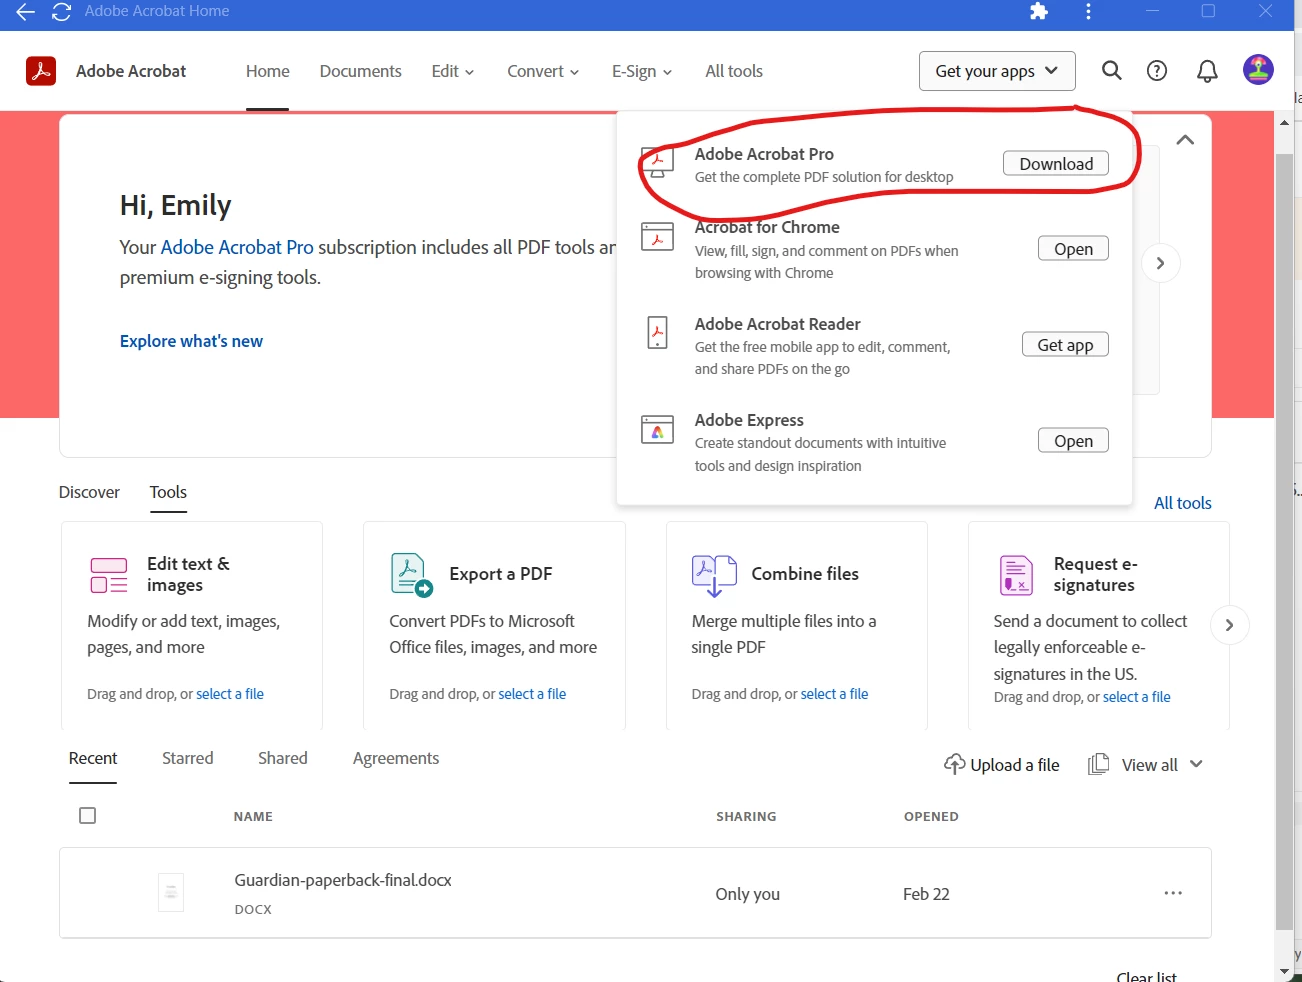Click select a file under Edit text & images
The image size is (1302, 982).
pyautogui.click(x=230, y=694)
